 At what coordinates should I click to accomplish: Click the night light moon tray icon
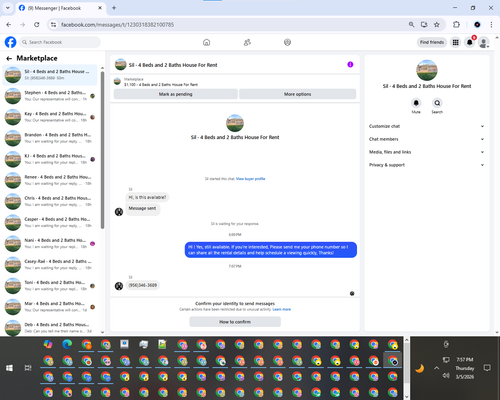pos(420,368)
